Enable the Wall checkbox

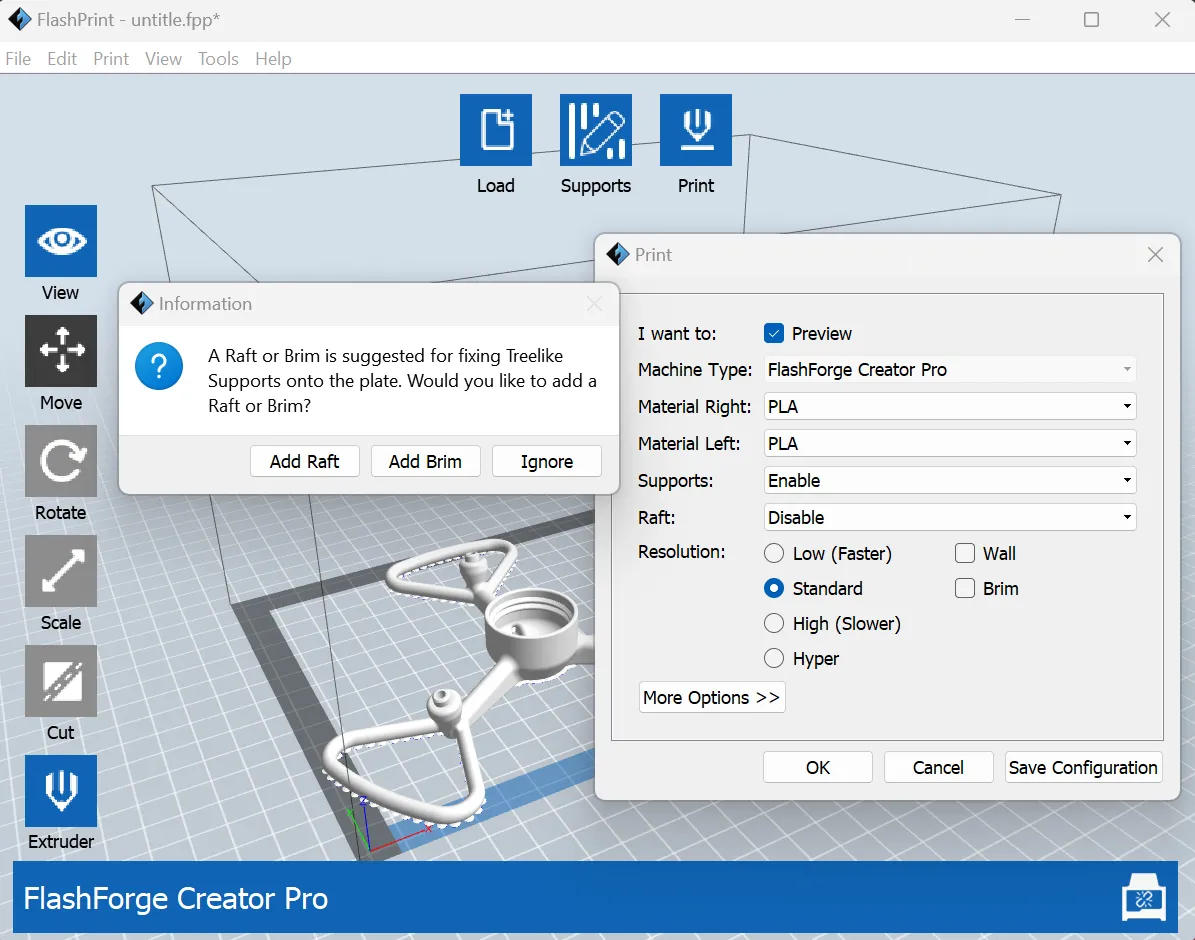(x=965, y=553)
